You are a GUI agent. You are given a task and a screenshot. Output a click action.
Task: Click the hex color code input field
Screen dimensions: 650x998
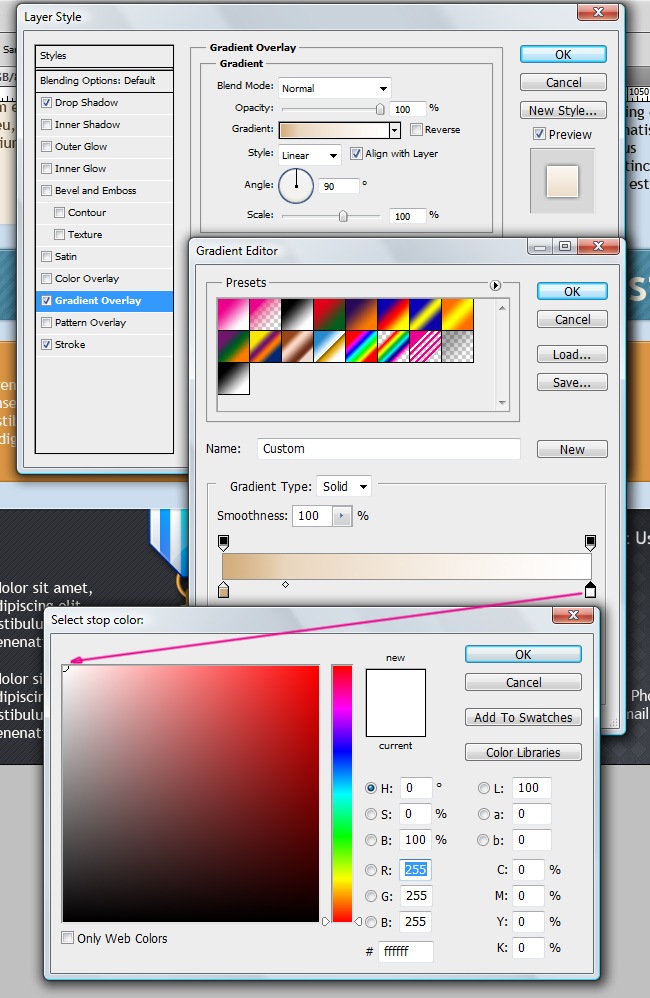point(405,951)
